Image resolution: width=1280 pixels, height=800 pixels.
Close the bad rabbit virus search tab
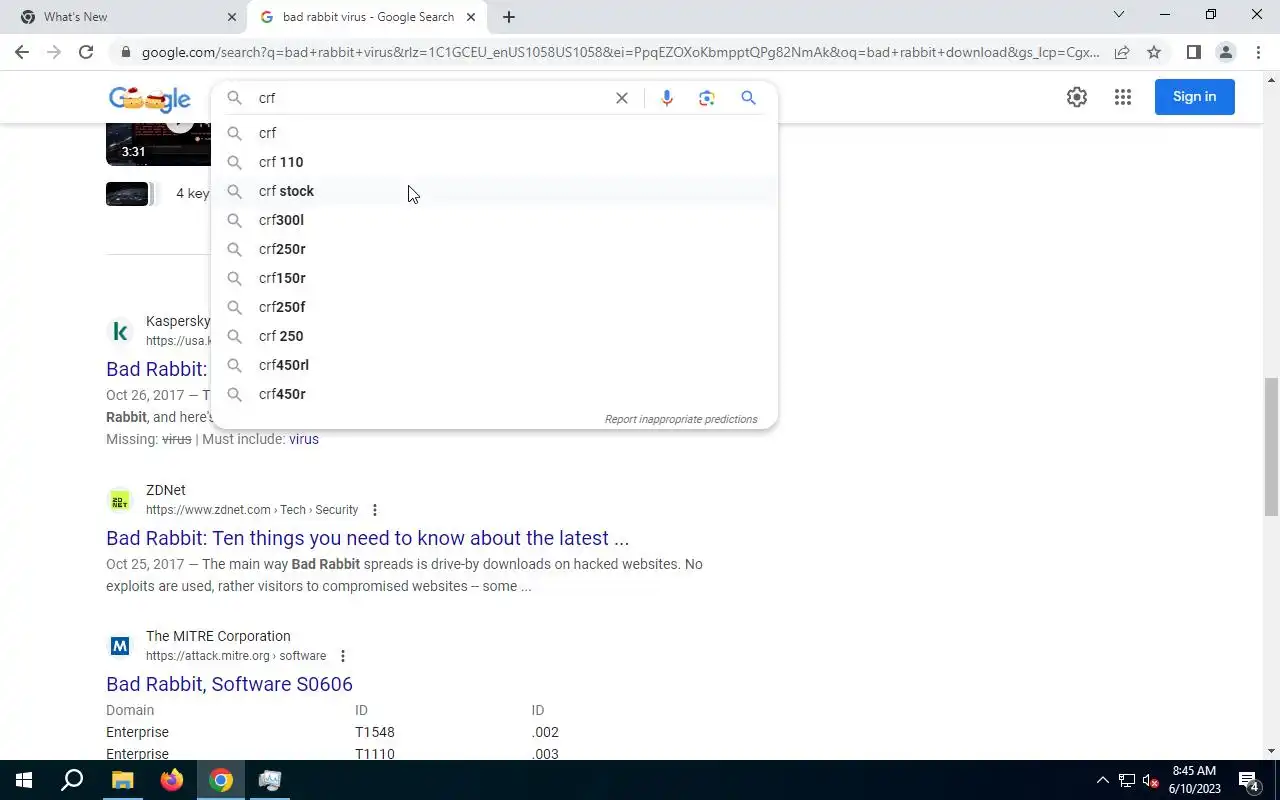coord(471,17)
